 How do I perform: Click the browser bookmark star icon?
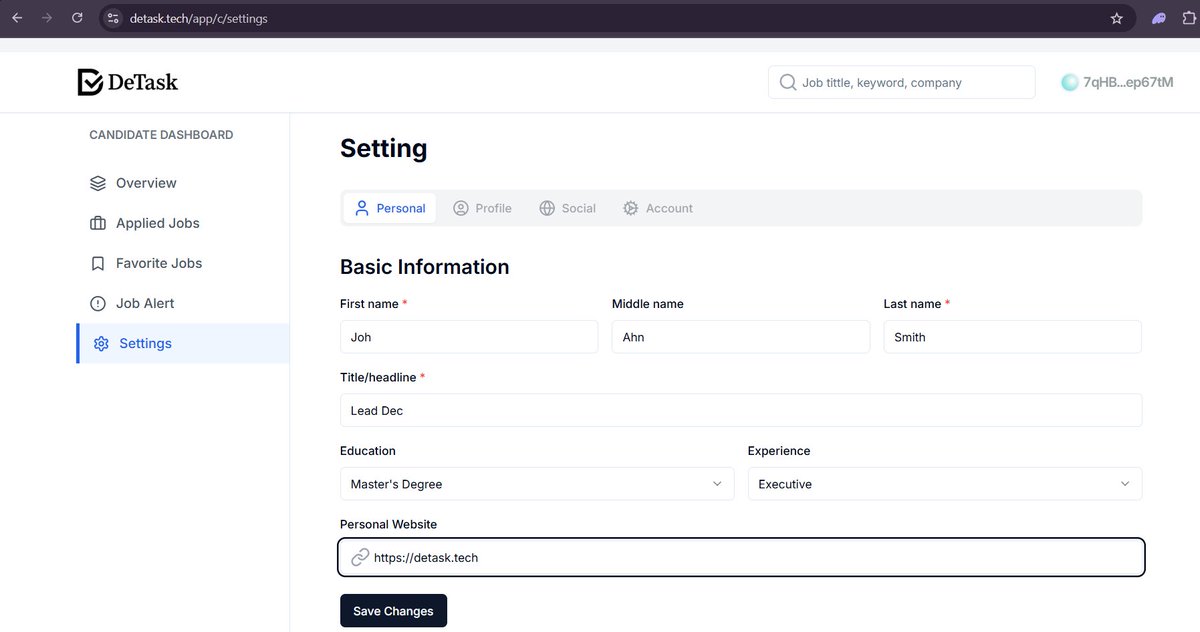(x=1117, y=17)
